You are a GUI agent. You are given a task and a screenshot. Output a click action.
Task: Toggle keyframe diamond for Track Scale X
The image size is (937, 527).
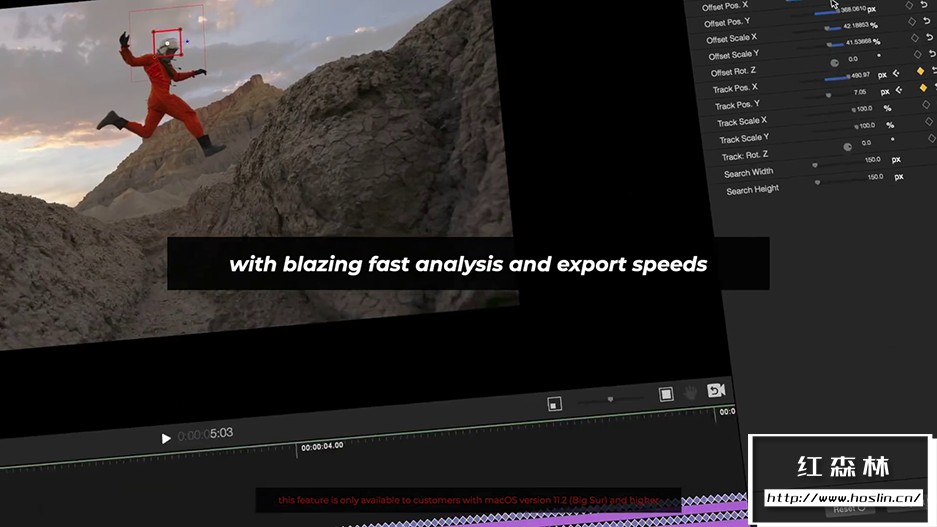click(x=926, y=105)
